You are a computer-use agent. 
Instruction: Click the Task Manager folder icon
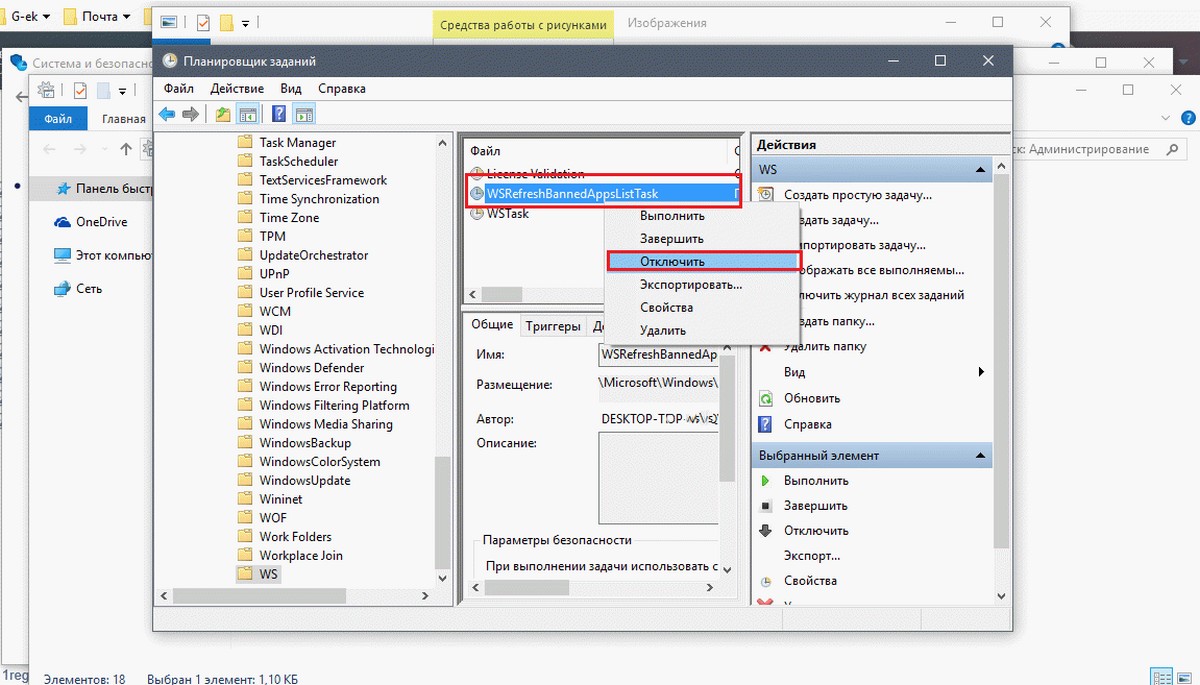[x=245, y=143]
